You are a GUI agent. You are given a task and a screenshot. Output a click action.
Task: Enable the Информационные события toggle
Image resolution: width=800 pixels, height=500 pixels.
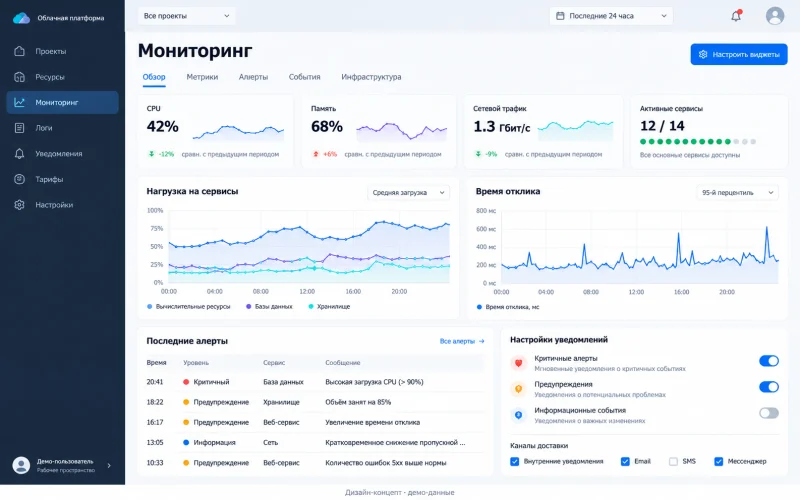[x=769, y=413]
